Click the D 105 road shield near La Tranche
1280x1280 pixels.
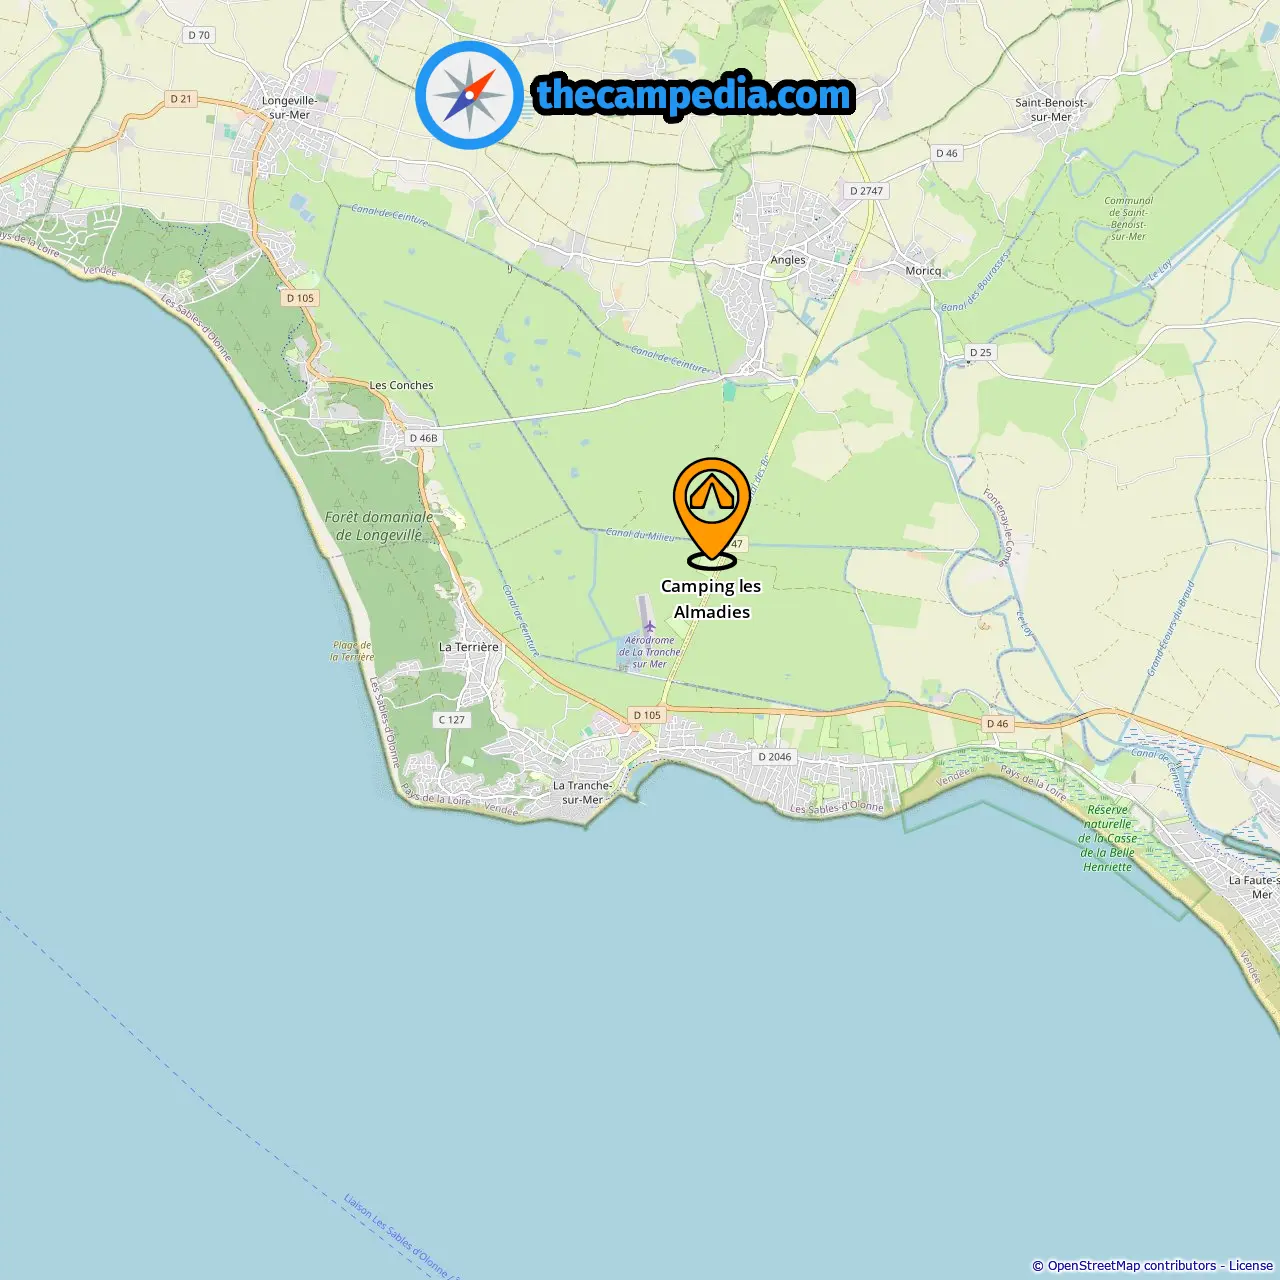pos(647,715)
